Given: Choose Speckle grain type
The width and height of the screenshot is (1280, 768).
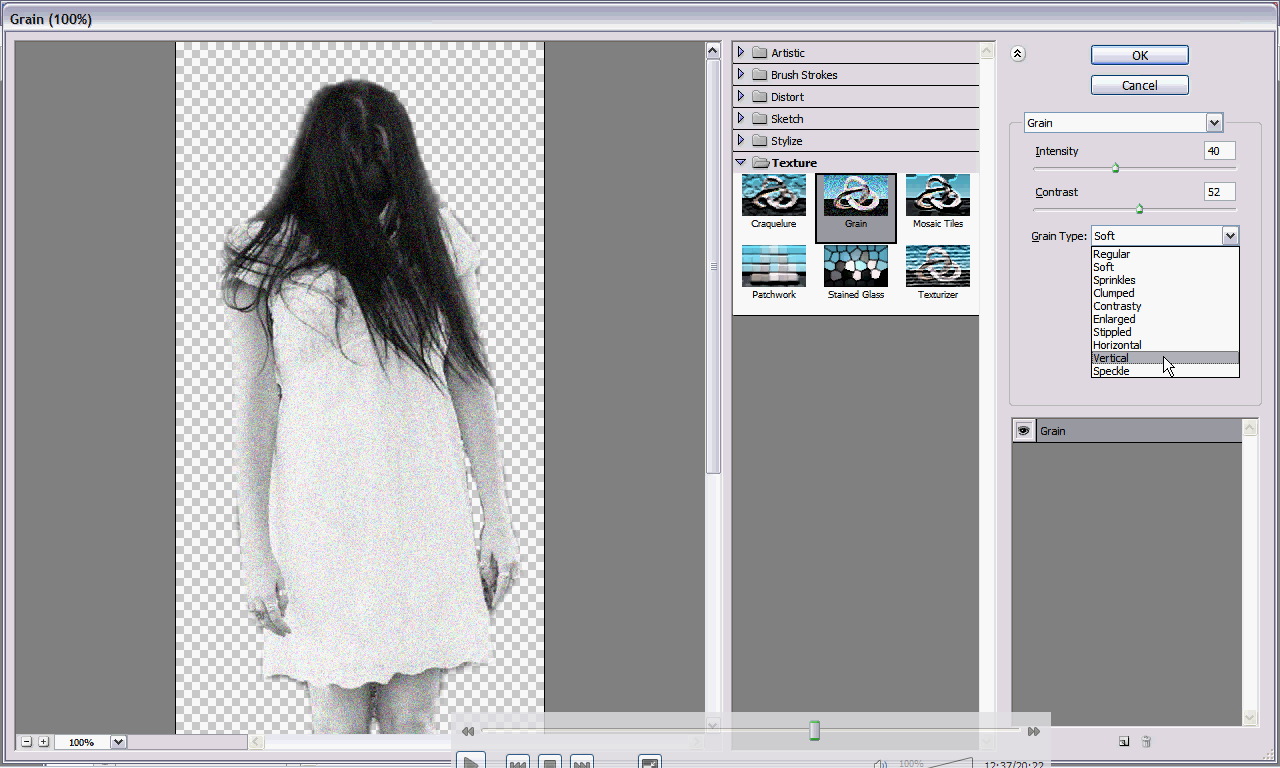Looking at the screenshot, I should pos(1165,371).
